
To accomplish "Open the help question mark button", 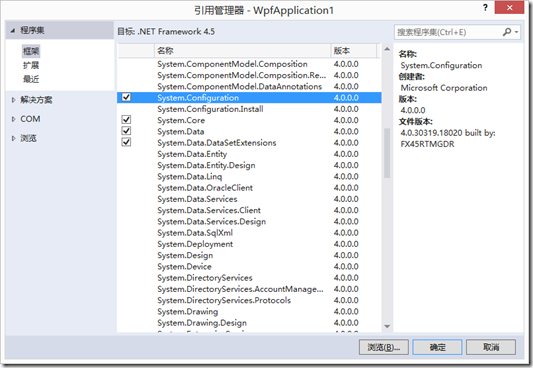I will click(x=485, y=8).
